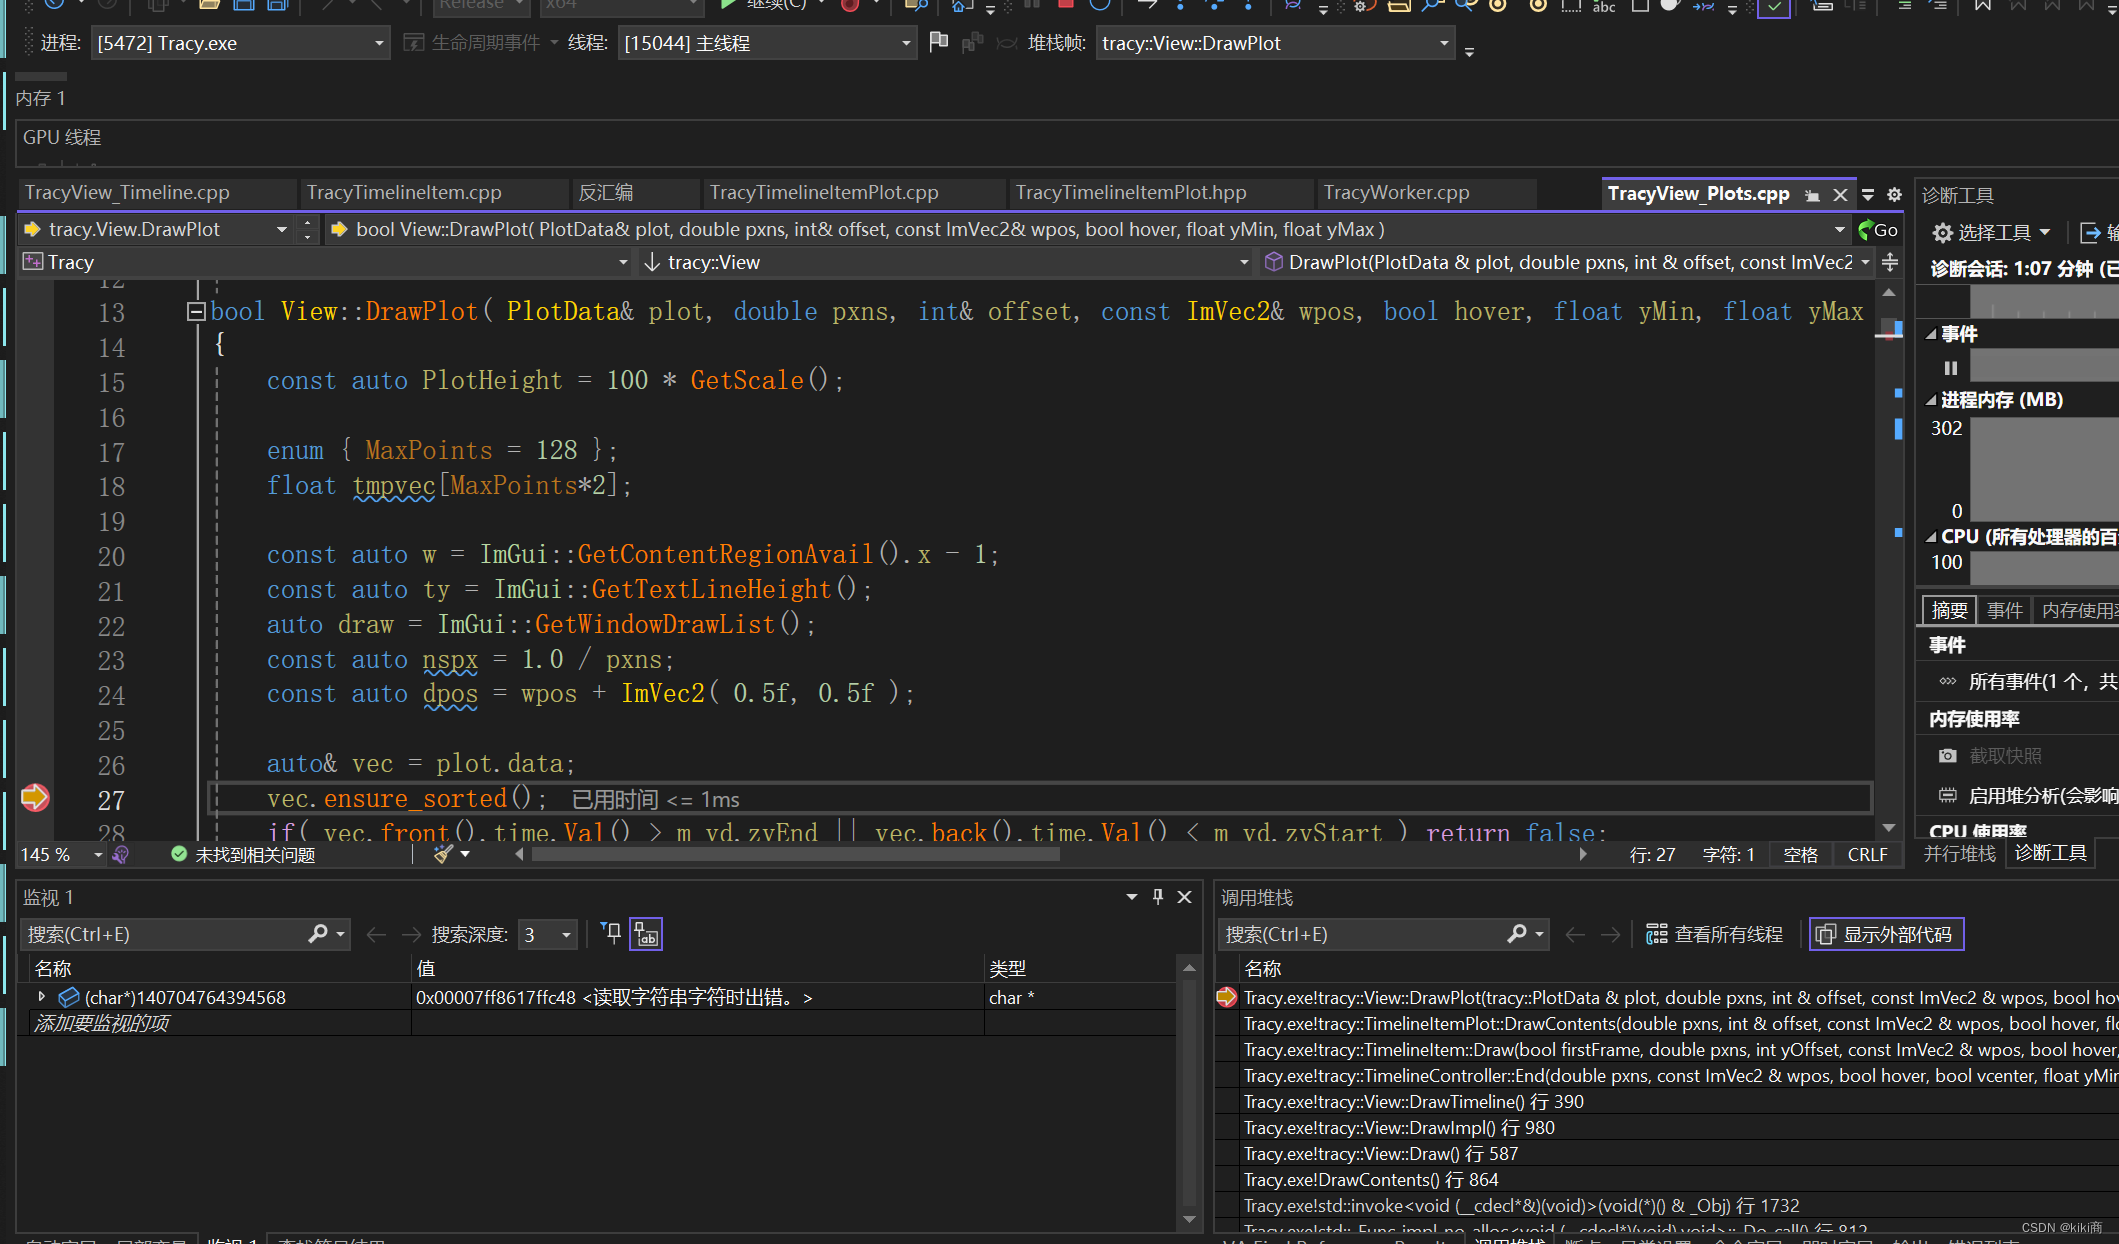Click forward arrow in Watch 1 search bar
Screen dimensions: 2119x1244
411,934
